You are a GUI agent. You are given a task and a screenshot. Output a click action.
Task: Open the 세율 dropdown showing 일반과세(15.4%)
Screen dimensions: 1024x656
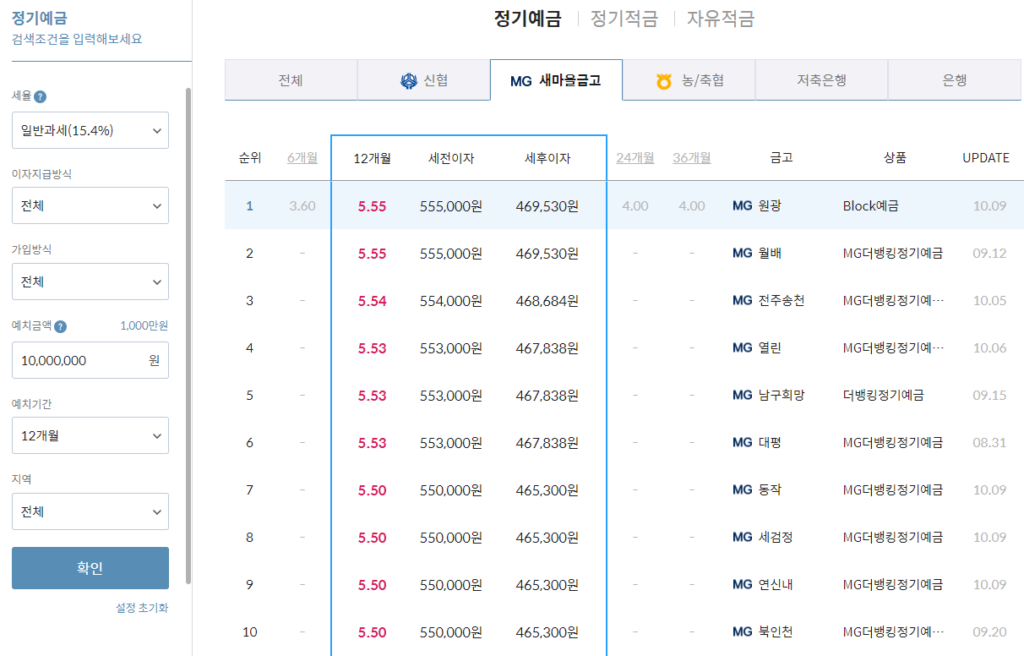click(x=90, y=130)
